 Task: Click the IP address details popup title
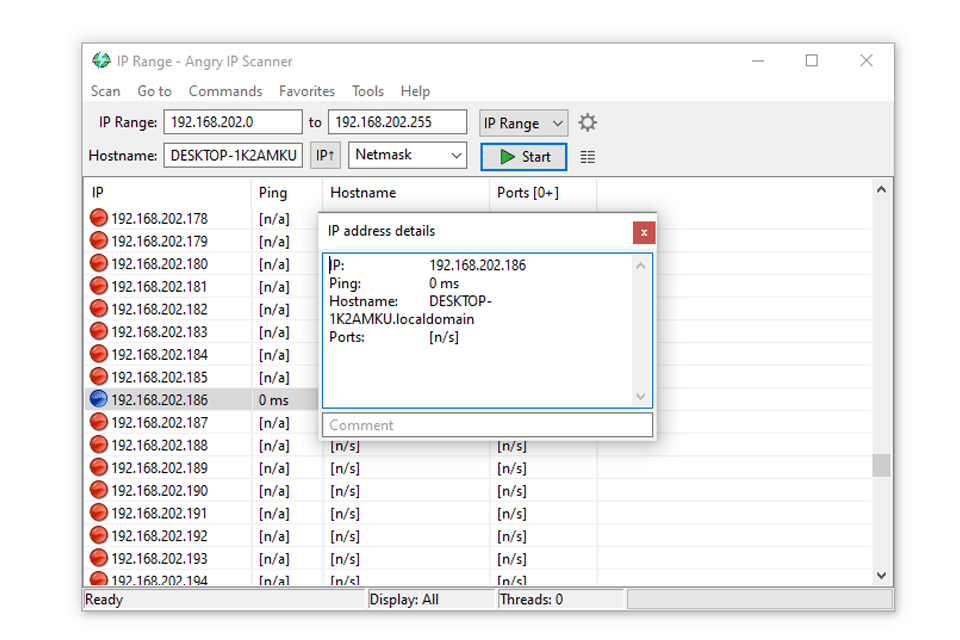pyautogui.click(x=381, y=231)
